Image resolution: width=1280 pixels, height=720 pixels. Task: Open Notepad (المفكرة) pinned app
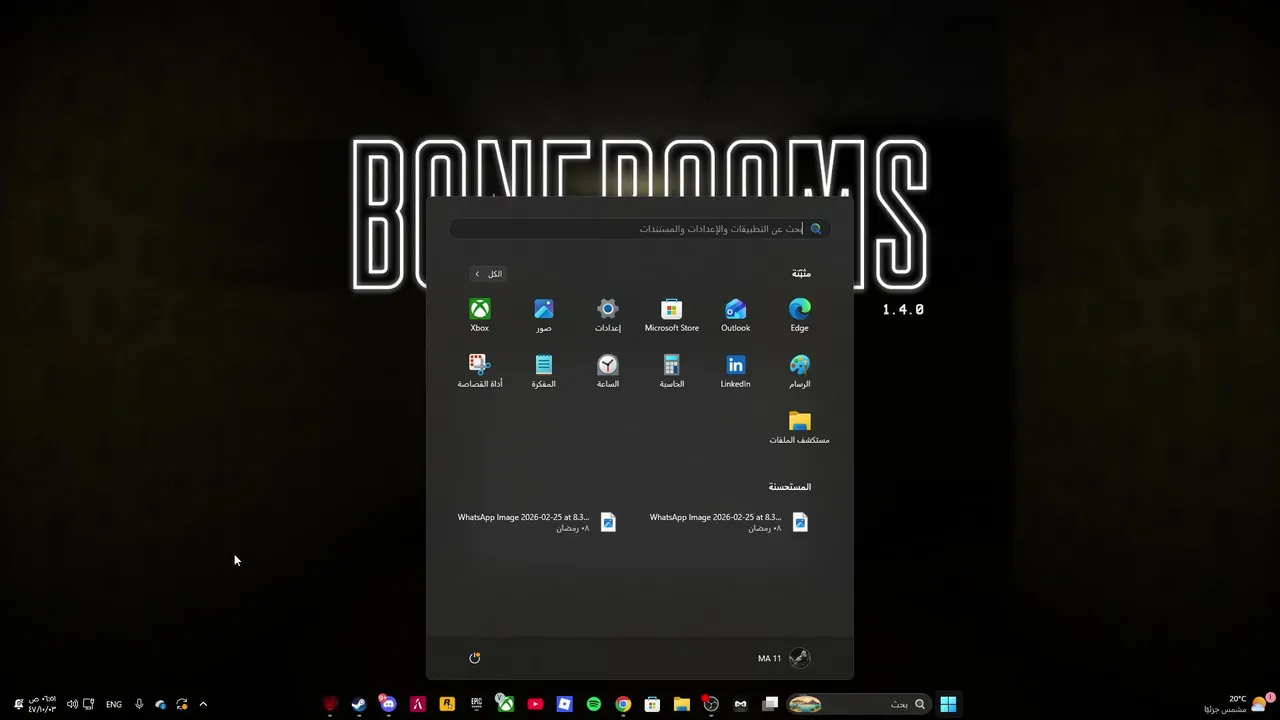click(544, 371)
